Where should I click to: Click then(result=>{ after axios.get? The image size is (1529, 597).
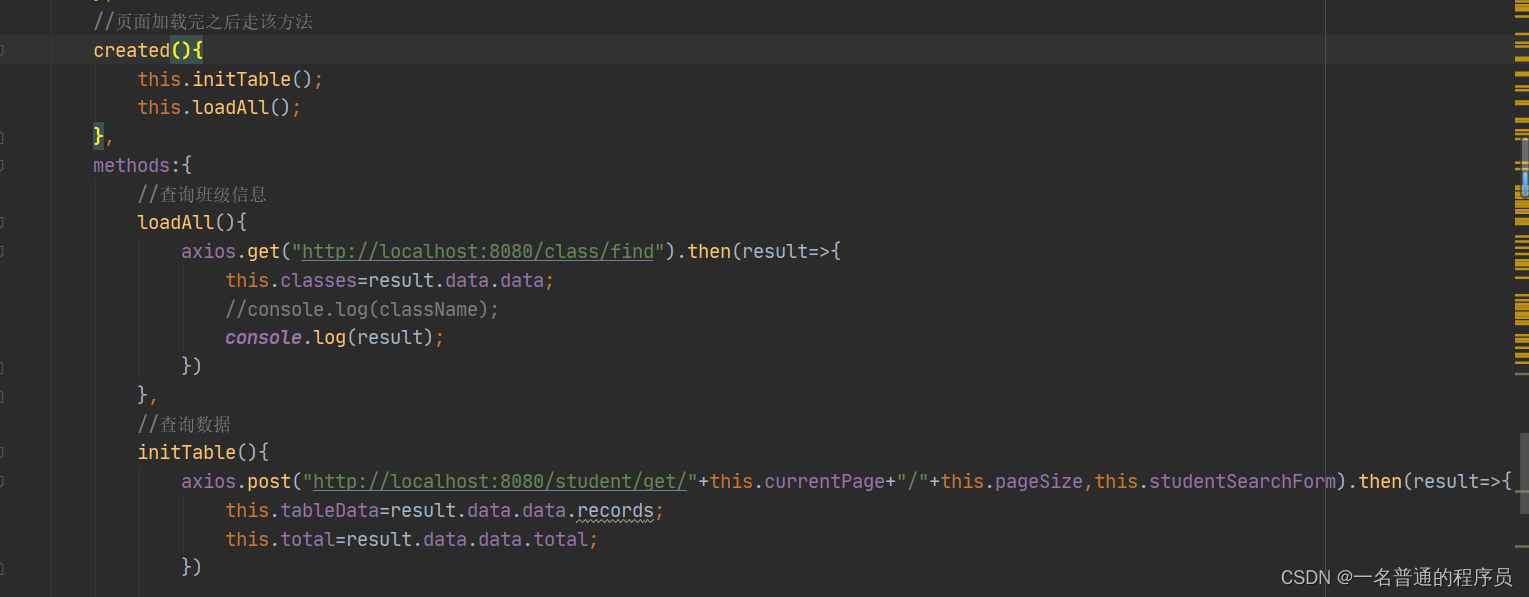click(x=764, y=251)
